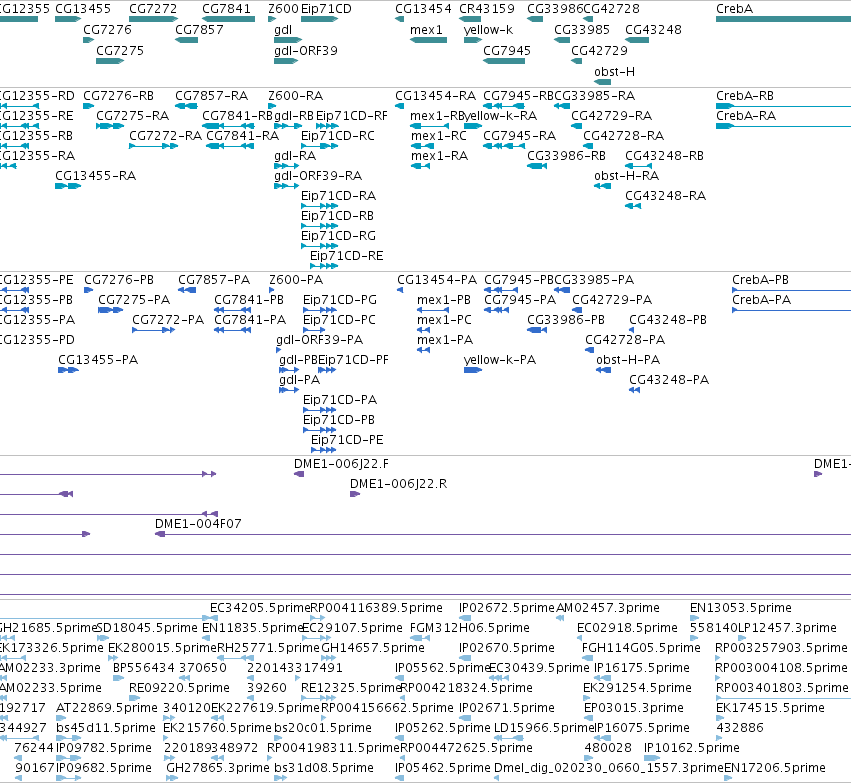This screenshot has height=783, width=851.
Task: Open protein CrebA-PB
Action: pyautogui.click(x=760, y=280)
